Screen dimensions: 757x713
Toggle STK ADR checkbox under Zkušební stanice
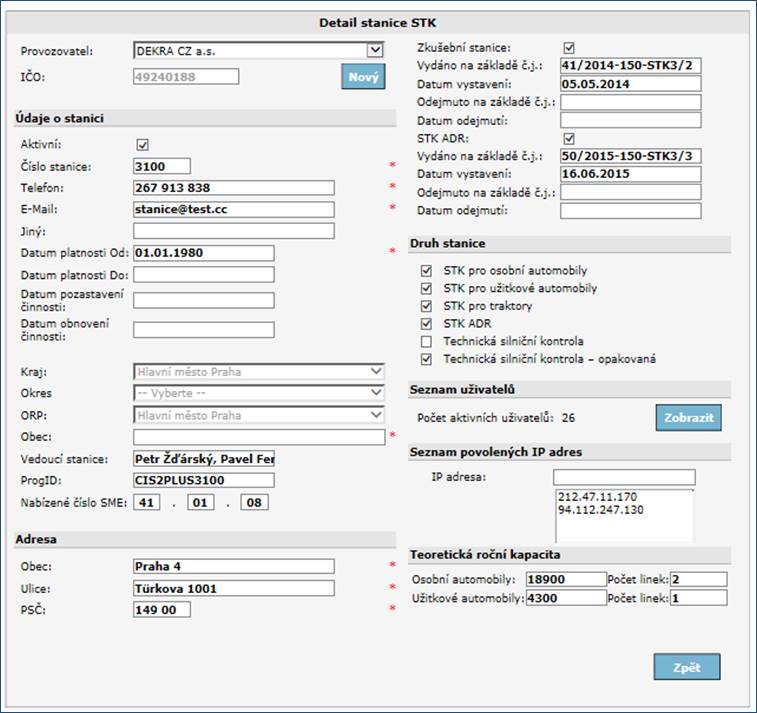click(x=569, y=139)
